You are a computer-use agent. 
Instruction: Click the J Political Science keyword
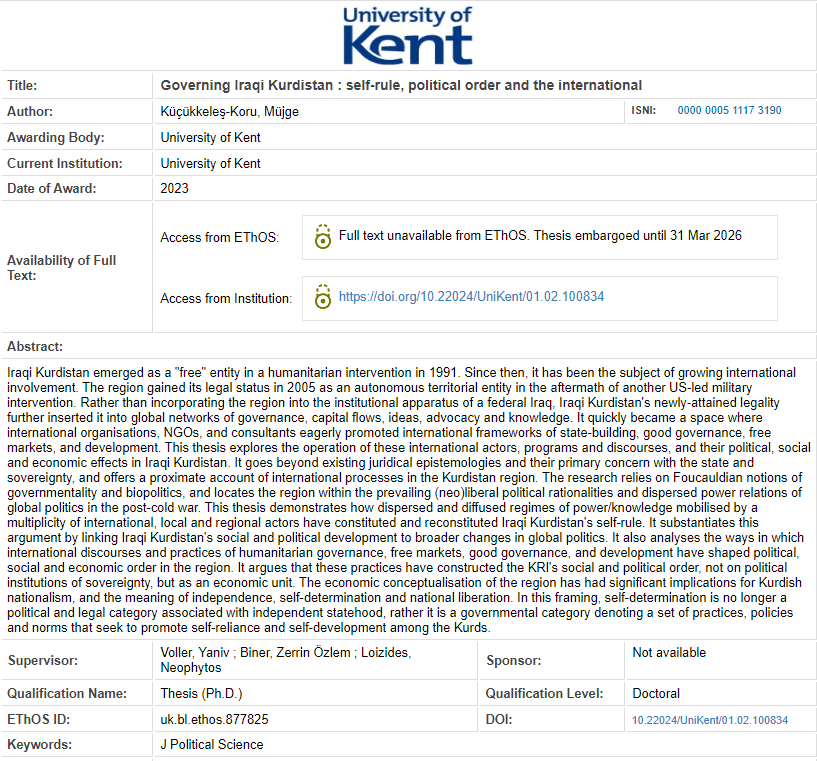click(x=211, y=744)
